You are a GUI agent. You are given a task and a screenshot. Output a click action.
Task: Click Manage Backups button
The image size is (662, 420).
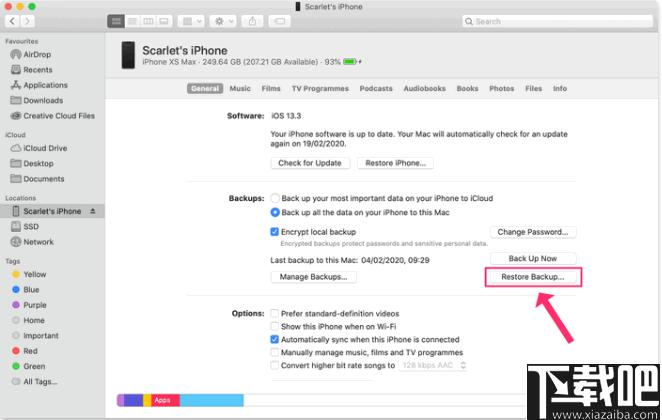(313, 277)
